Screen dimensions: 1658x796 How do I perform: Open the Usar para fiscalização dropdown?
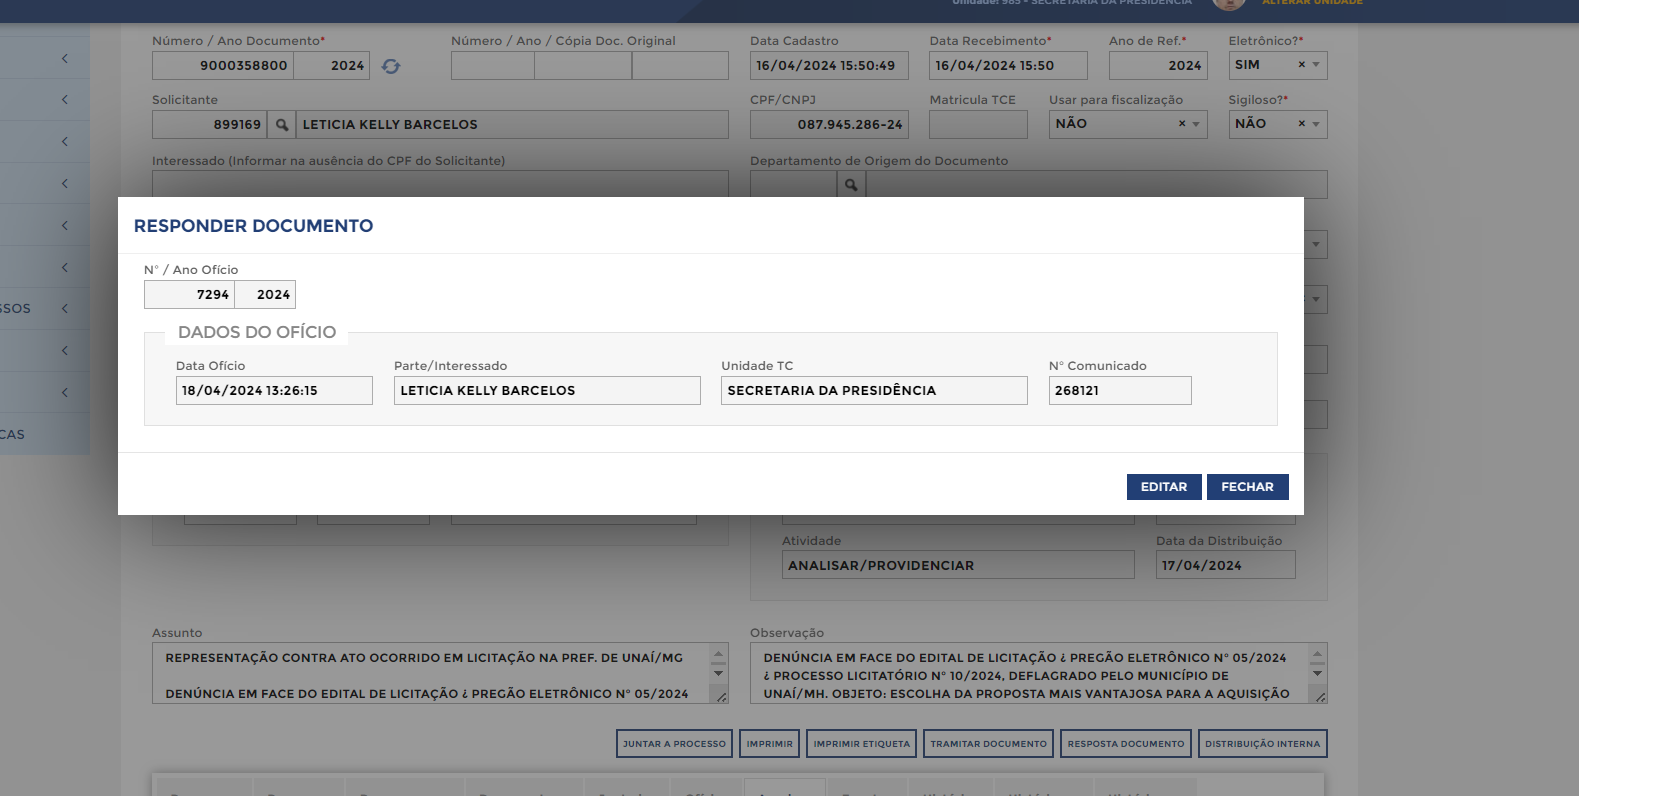[x=1196, y=124]
